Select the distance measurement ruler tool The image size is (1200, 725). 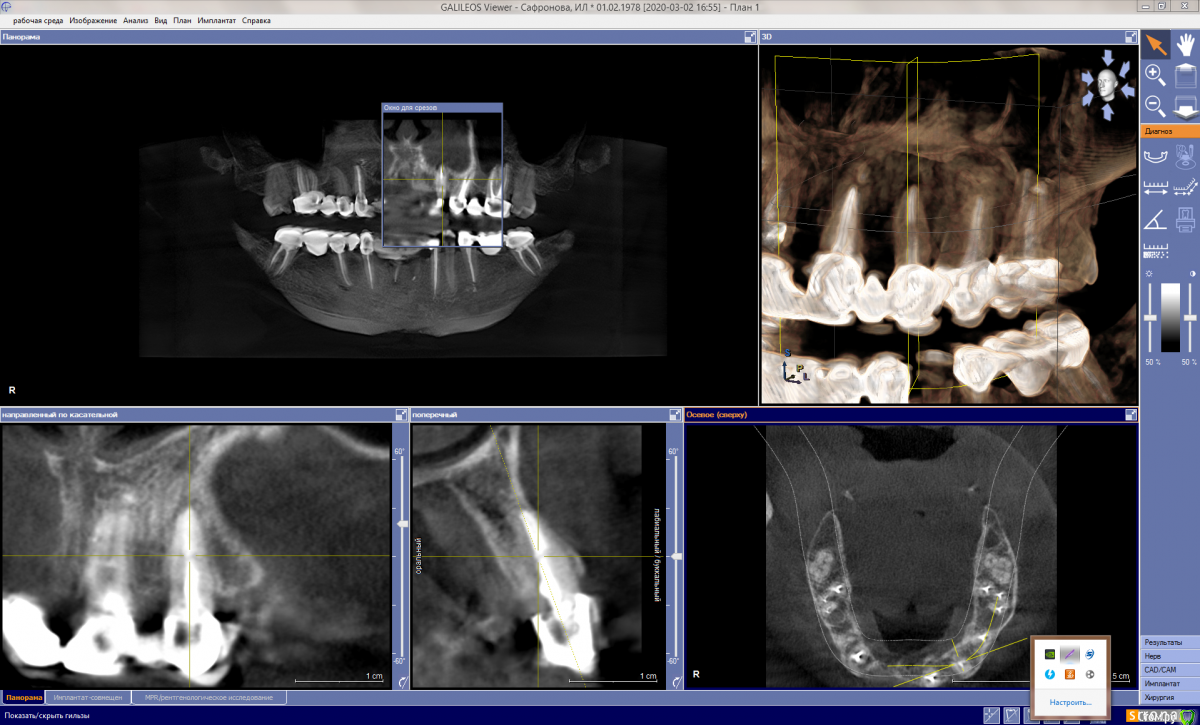[1155, 187]
